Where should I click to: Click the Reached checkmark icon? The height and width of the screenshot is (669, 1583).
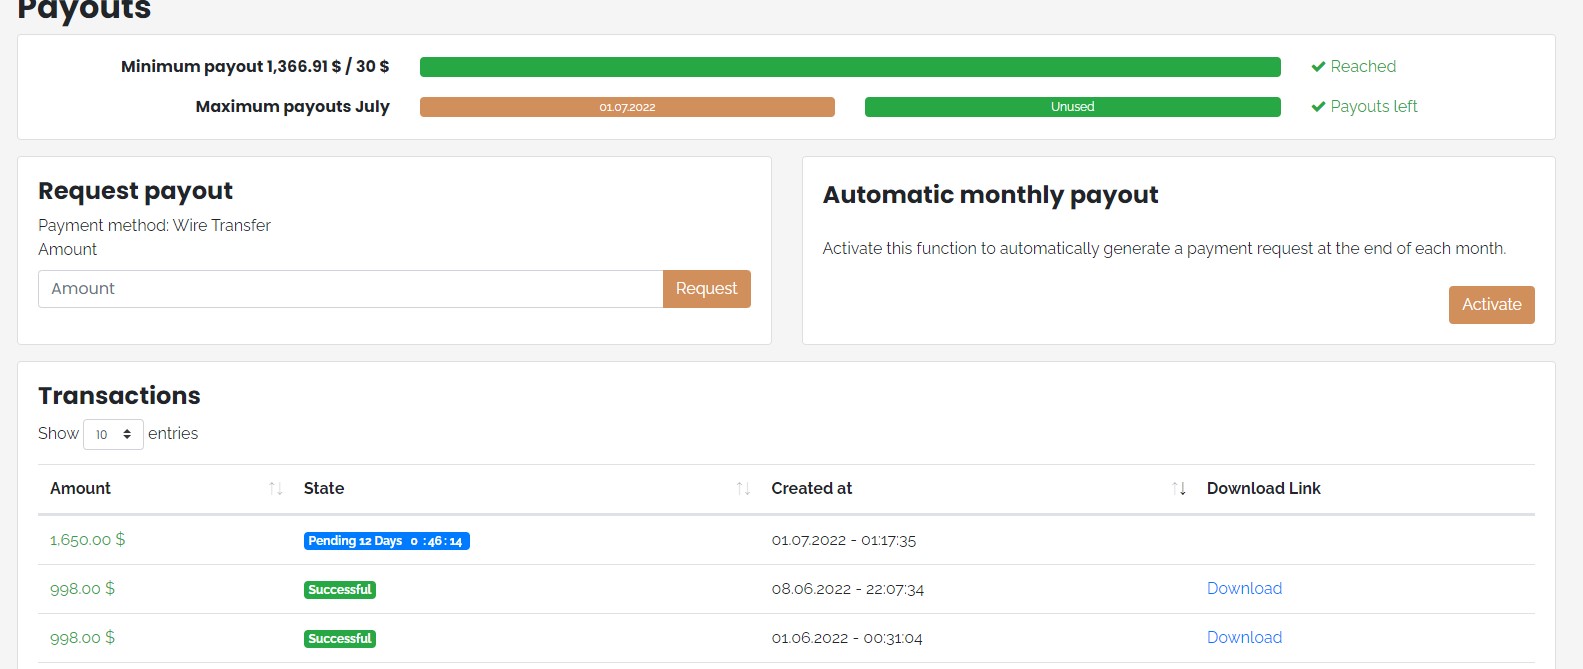point(1318,67)
